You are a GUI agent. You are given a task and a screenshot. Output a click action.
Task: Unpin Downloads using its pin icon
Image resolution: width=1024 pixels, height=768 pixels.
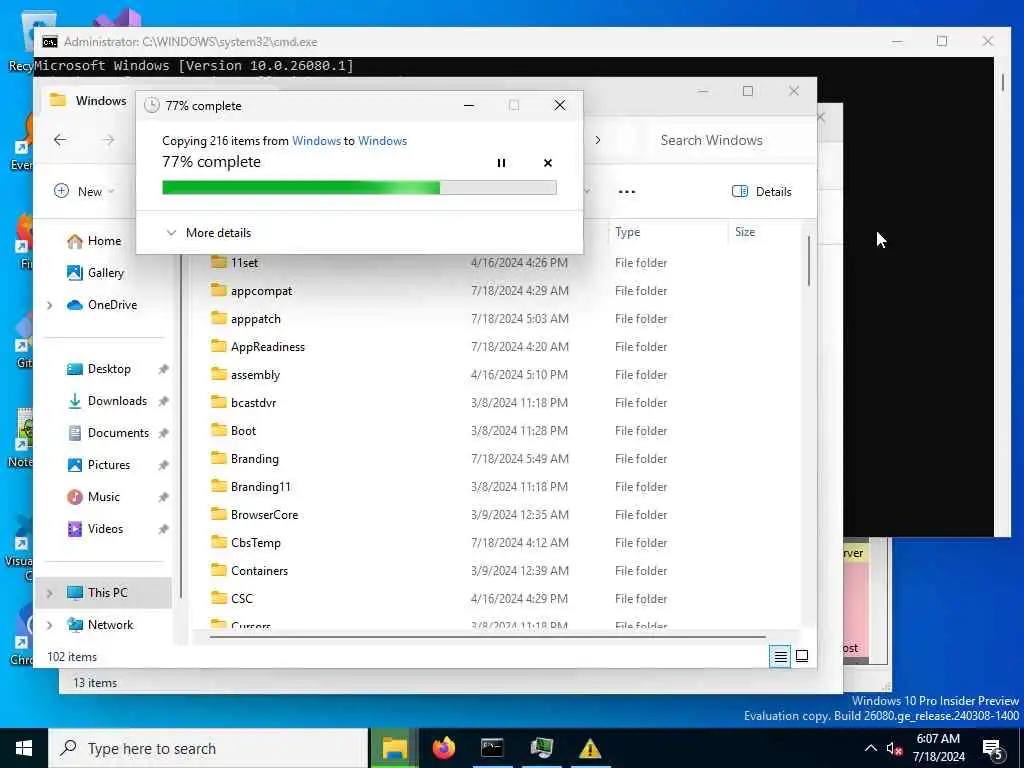click(x=163, y=401)
